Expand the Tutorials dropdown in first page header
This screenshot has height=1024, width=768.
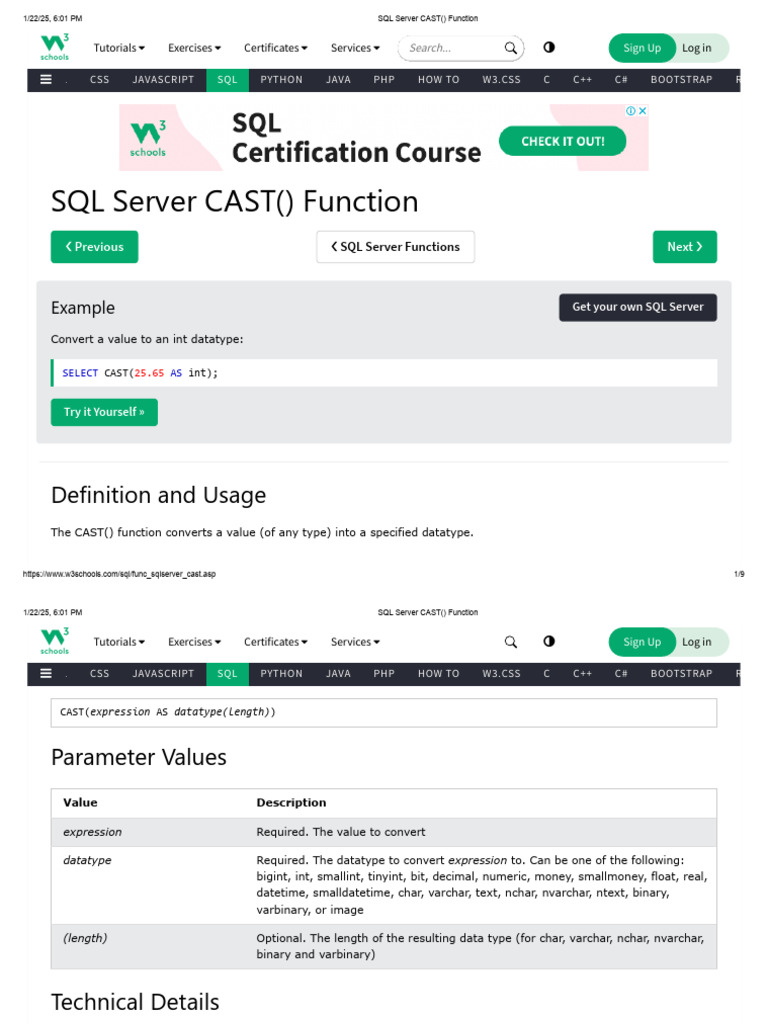tap(119, 48)
